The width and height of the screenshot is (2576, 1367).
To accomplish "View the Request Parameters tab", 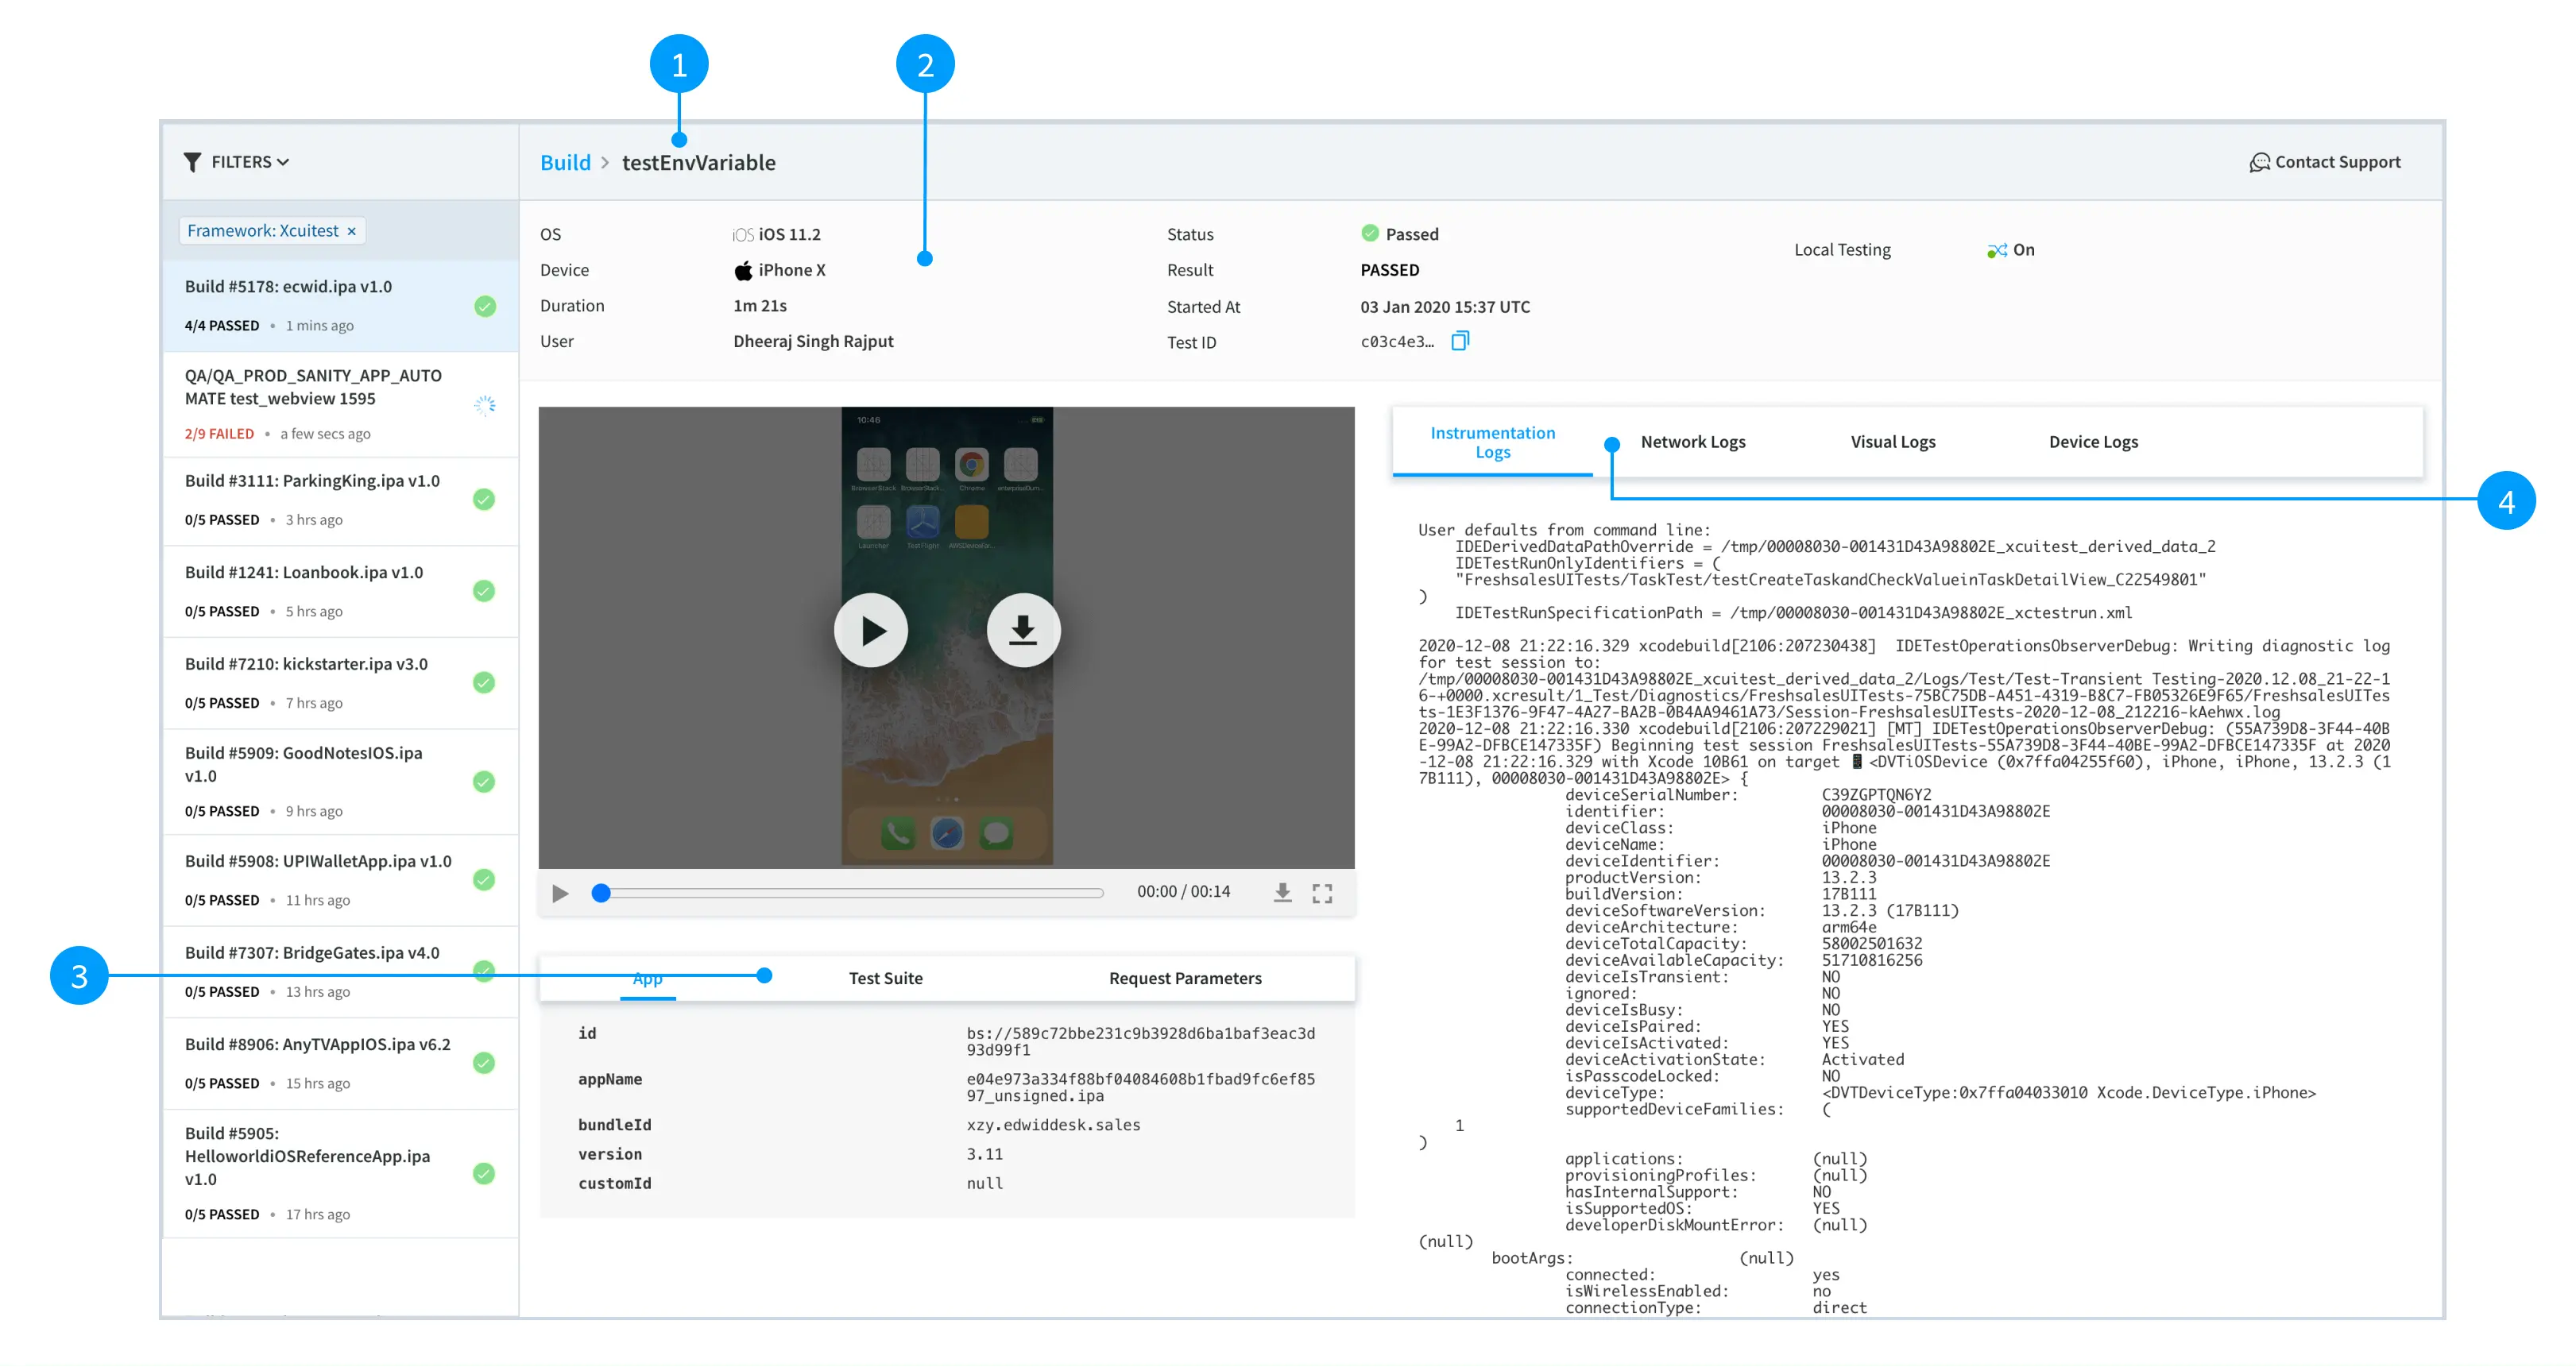I will pos(1185,978).
